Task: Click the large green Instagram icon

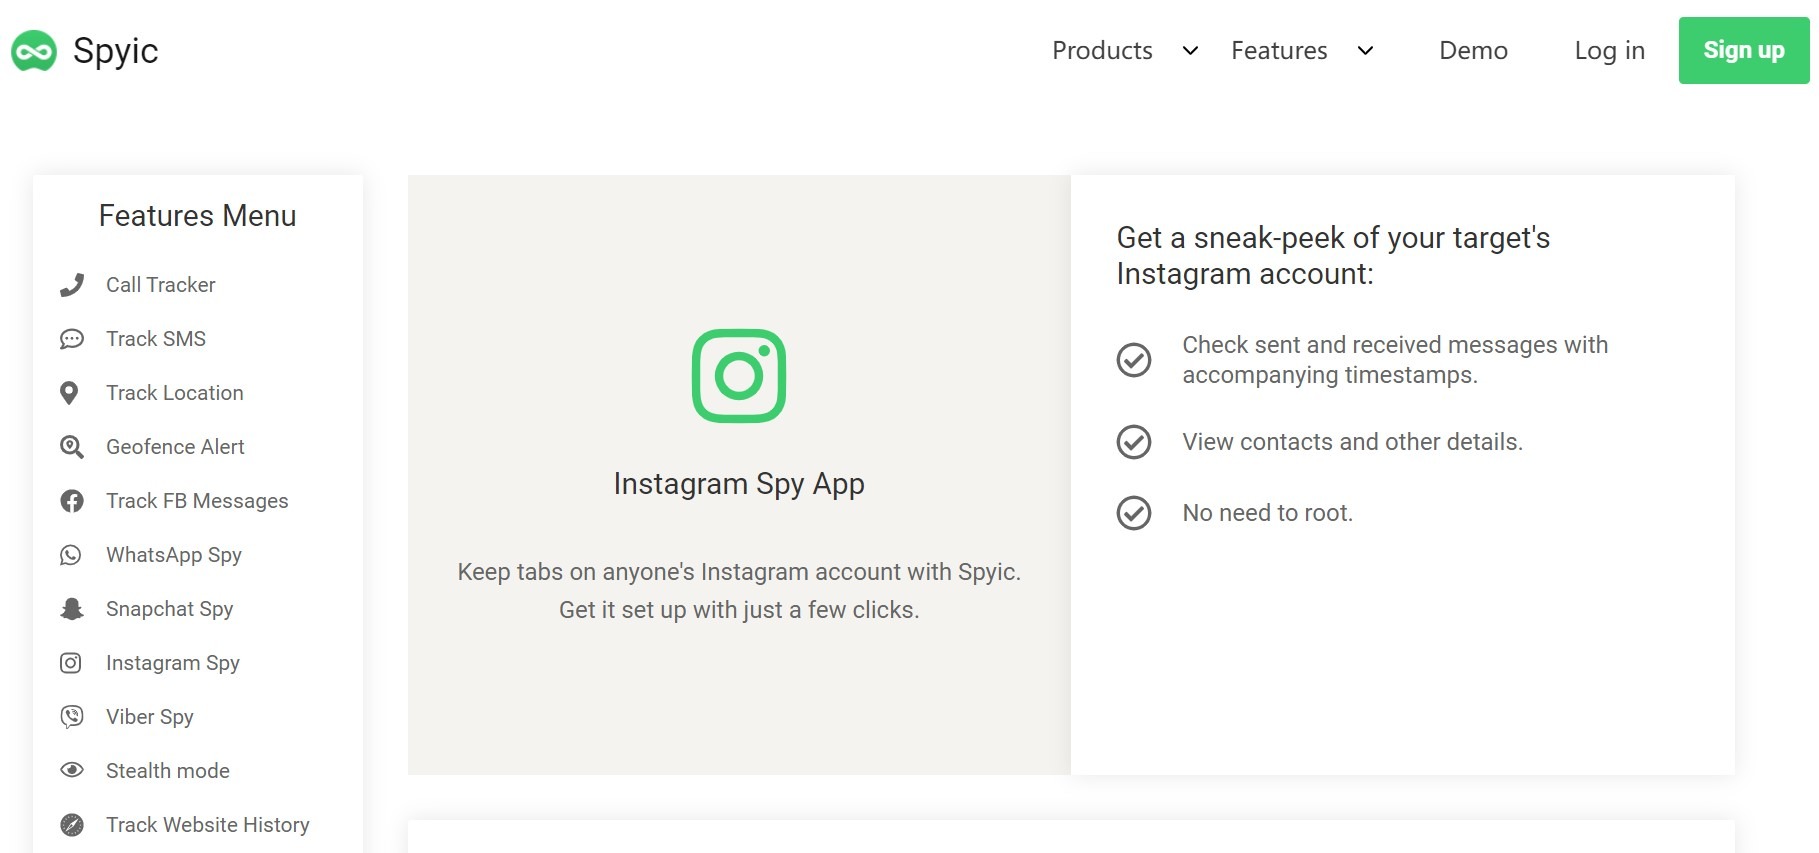Action: click(739, 376)
